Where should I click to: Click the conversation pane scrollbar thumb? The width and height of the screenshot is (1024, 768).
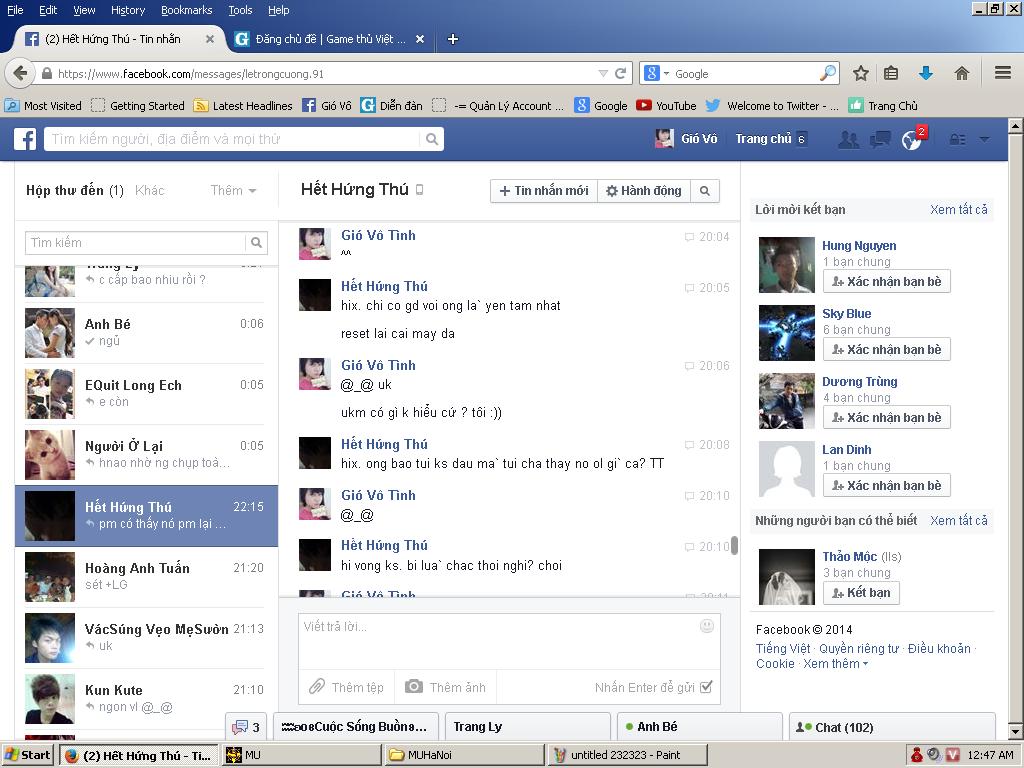(x=734, y=546)
